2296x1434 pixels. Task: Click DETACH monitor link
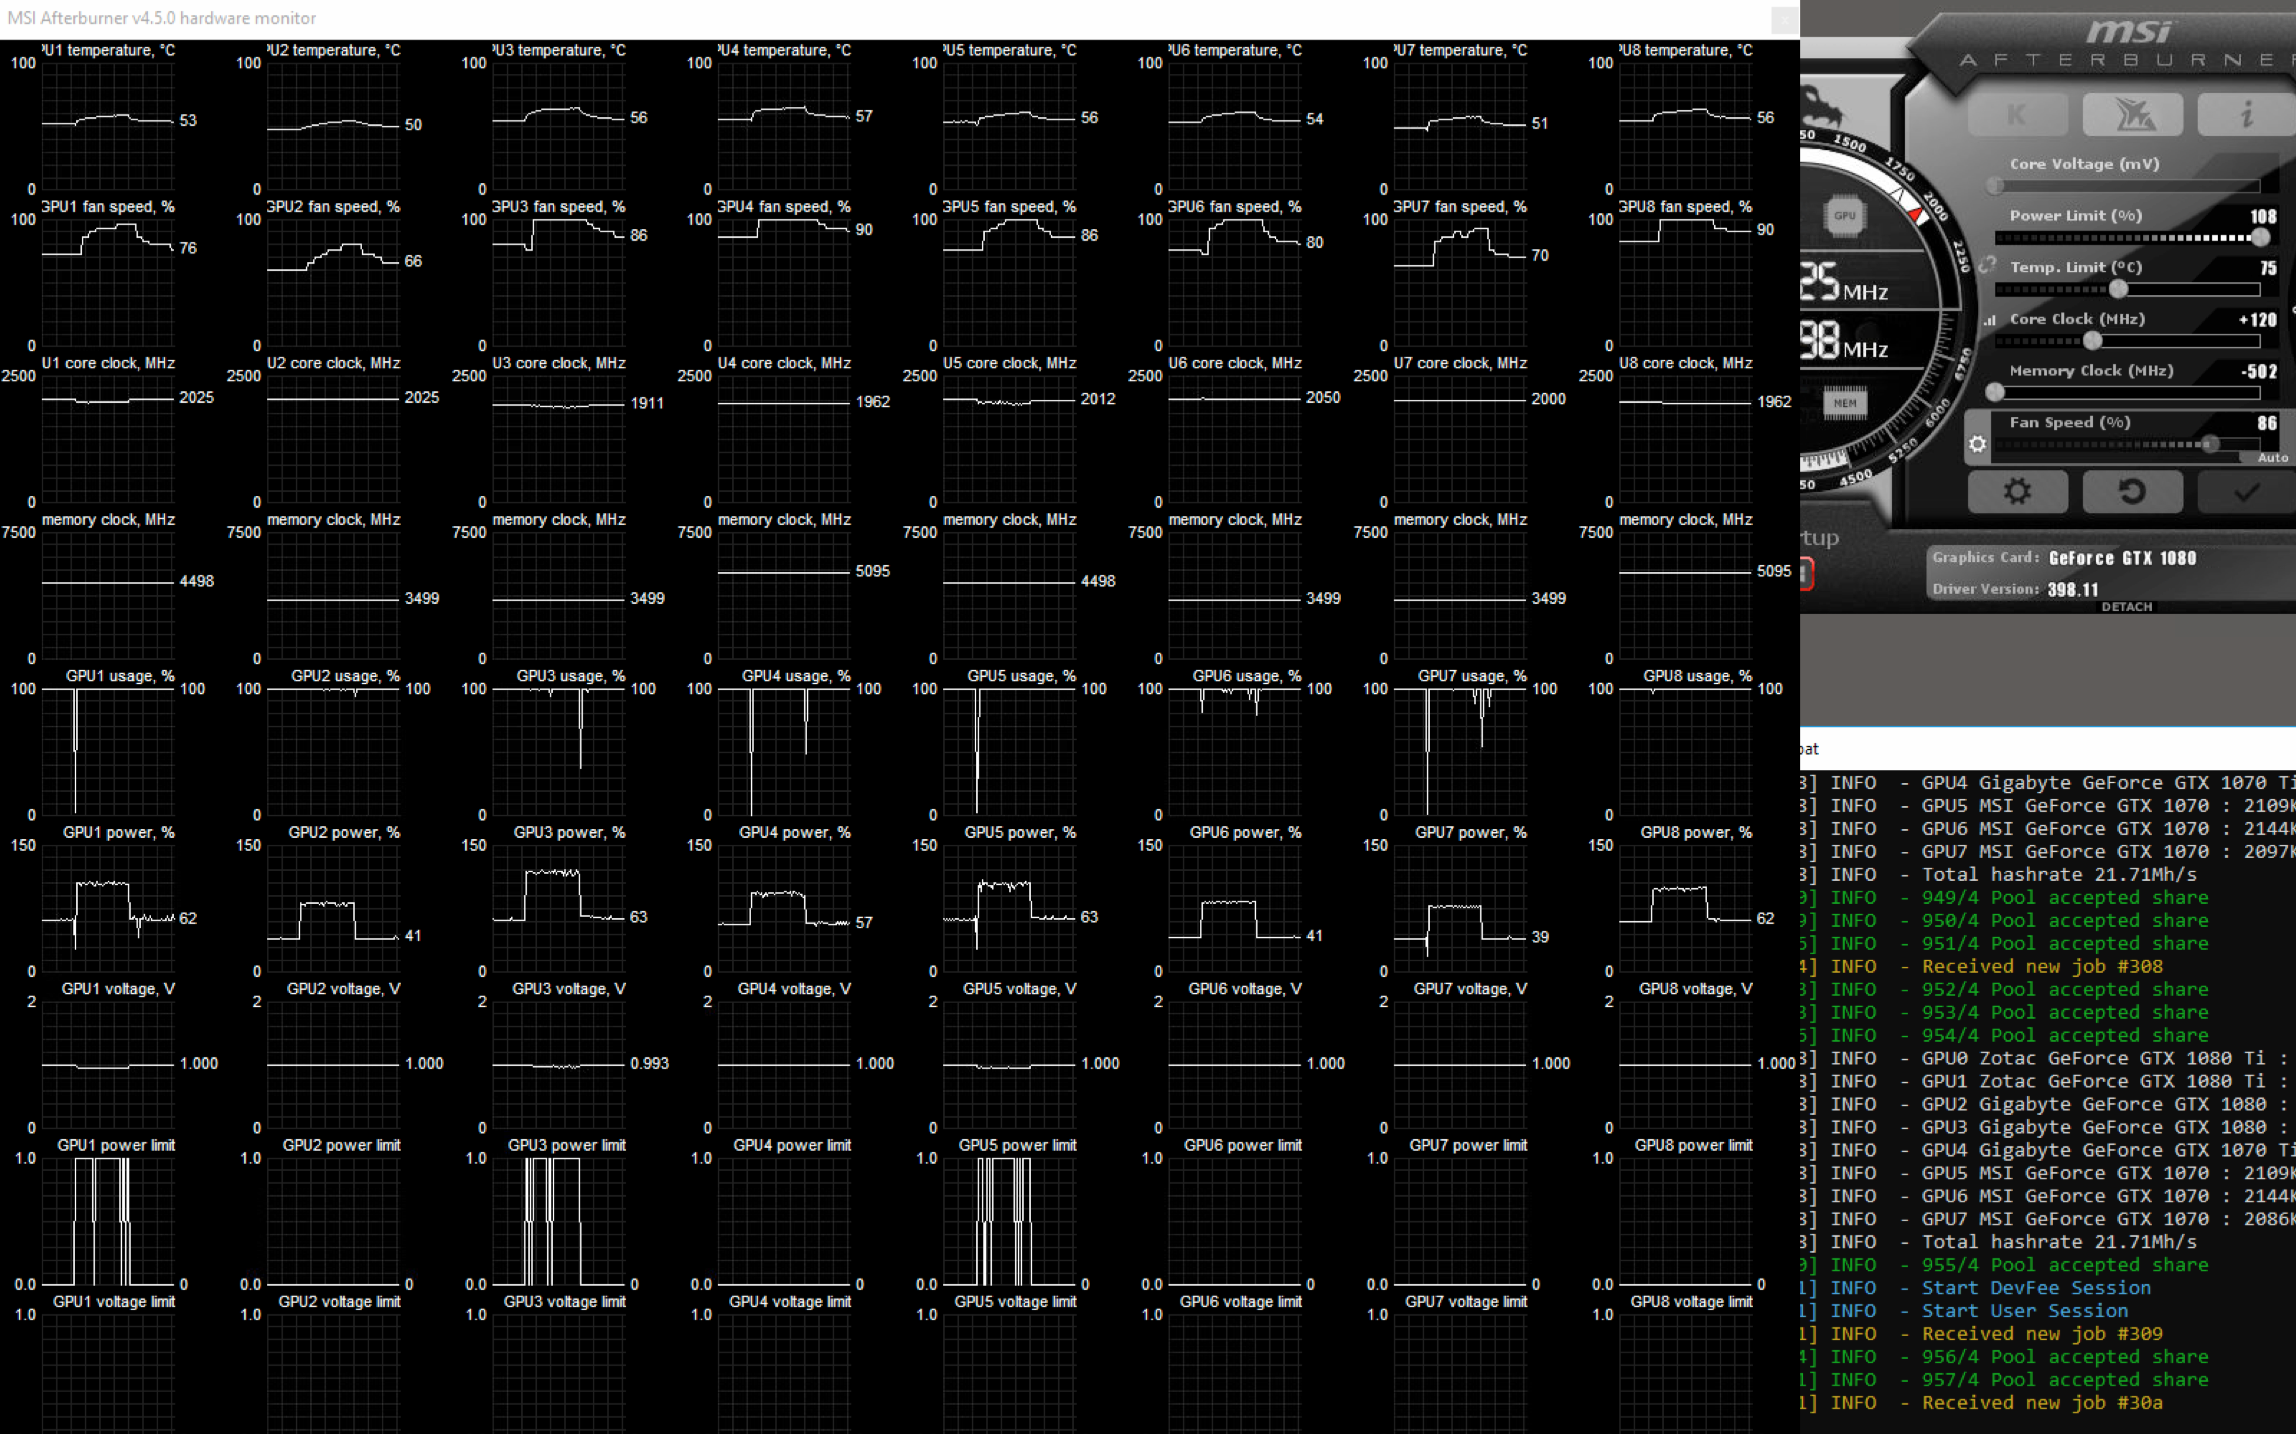point(2126,607)
